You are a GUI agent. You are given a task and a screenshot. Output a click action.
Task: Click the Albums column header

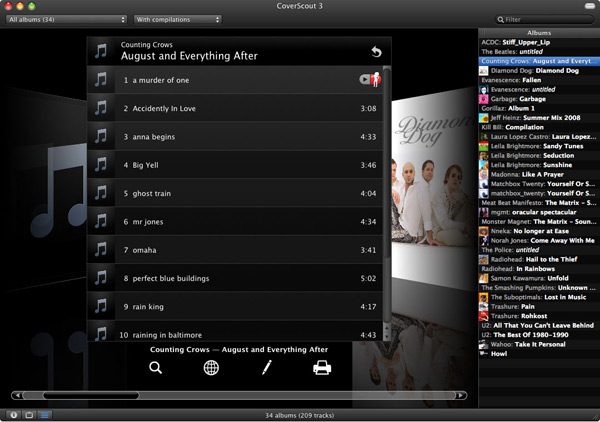(539, 33)
